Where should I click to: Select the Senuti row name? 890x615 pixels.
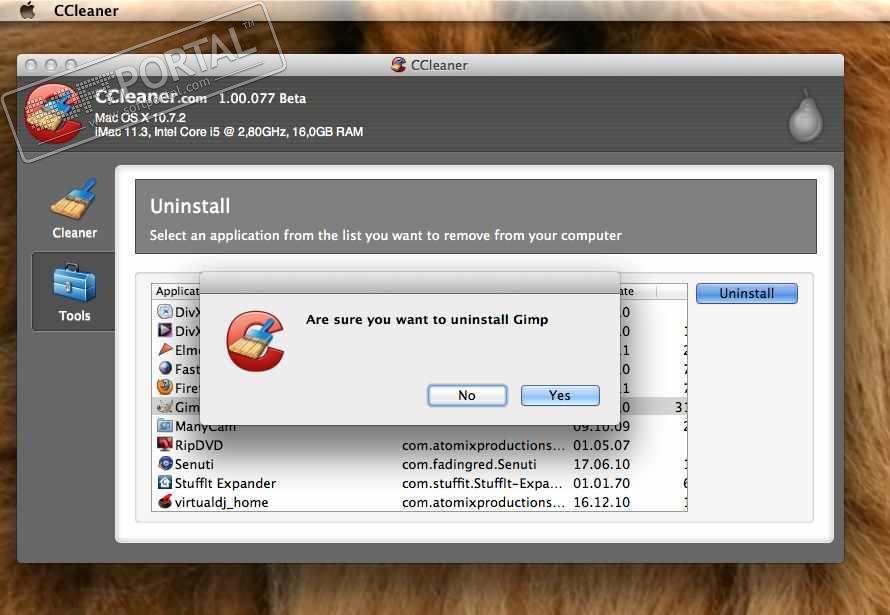click(194, 464)
